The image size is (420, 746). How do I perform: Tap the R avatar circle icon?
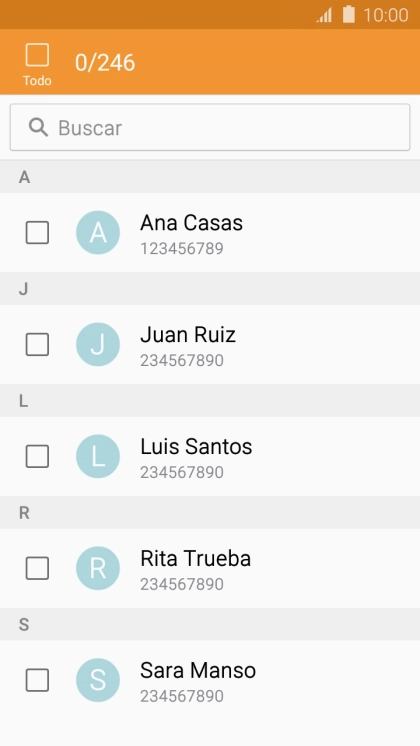point(98,568)
